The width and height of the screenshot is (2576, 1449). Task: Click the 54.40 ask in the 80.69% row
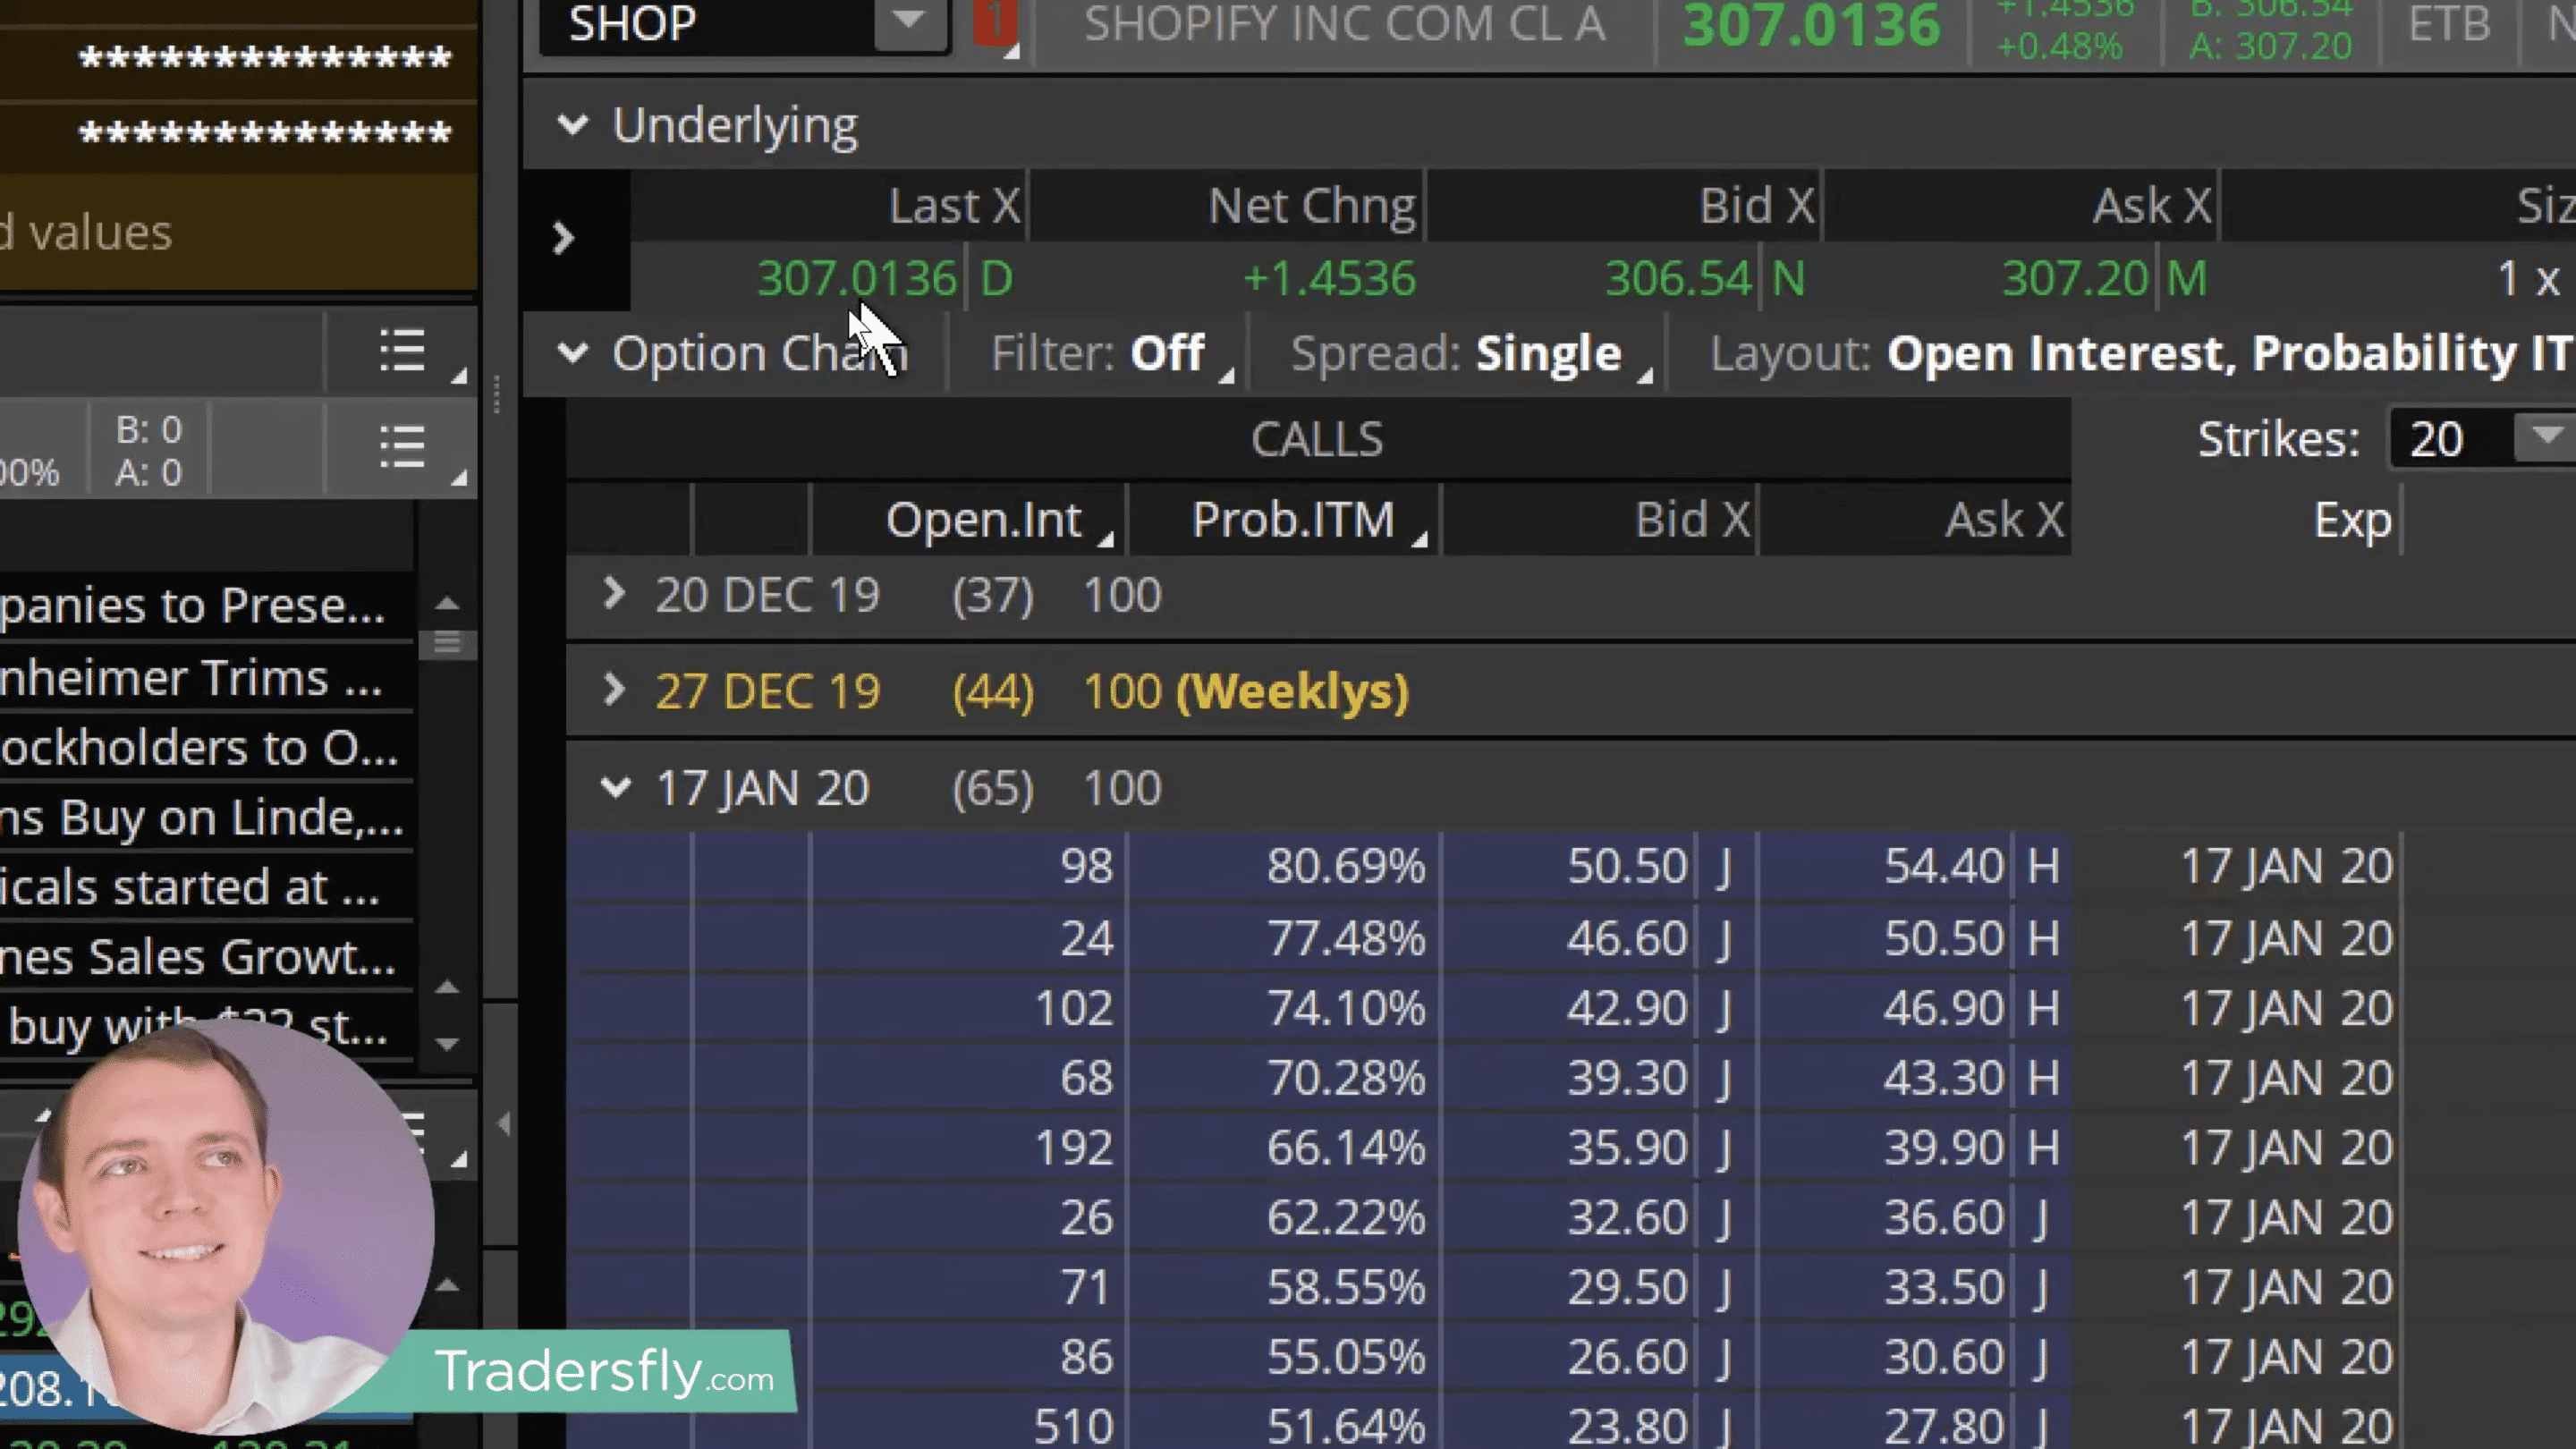point(1943,866)
